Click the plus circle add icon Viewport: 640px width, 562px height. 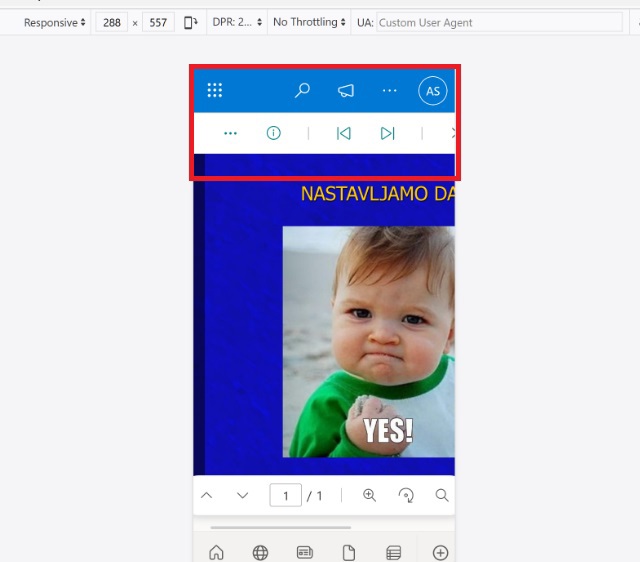pyautogui.click(x=440, y=553)
